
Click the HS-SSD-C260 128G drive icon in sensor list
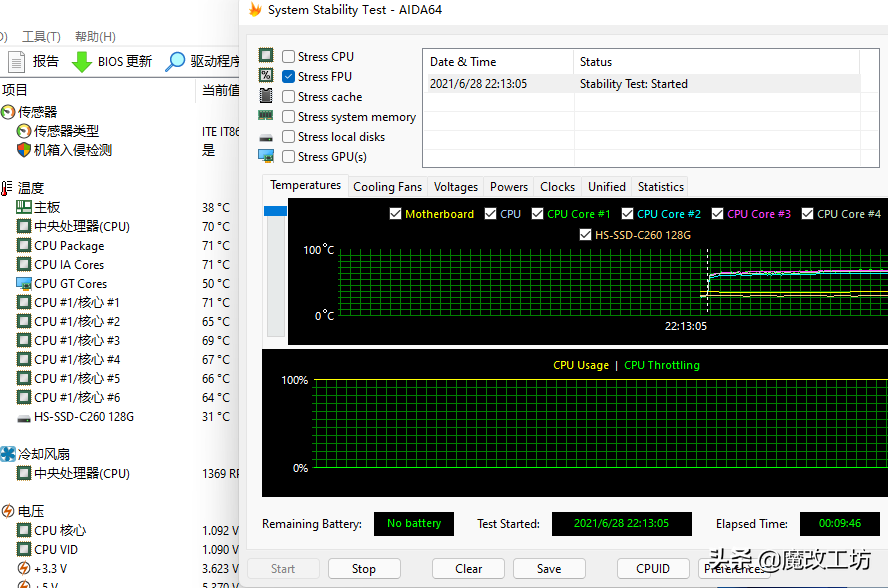coord(24,418)
